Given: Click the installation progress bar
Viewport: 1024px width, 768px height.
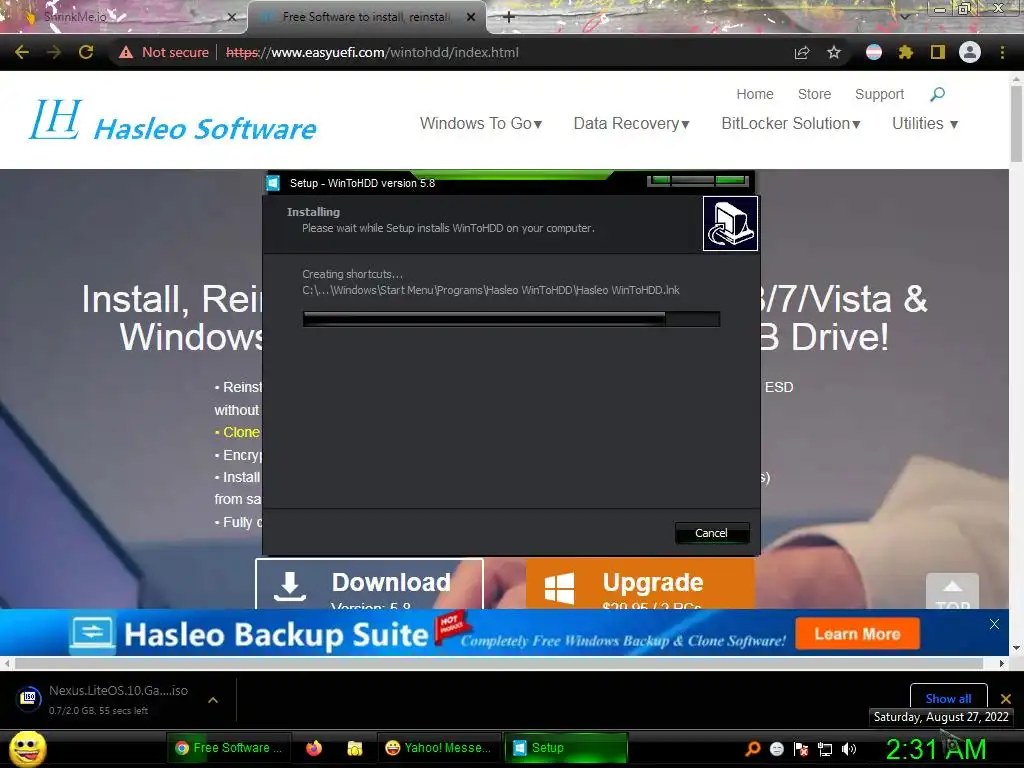Looking at the screenshot, I should pyautogui.click(x=511, y=319).
